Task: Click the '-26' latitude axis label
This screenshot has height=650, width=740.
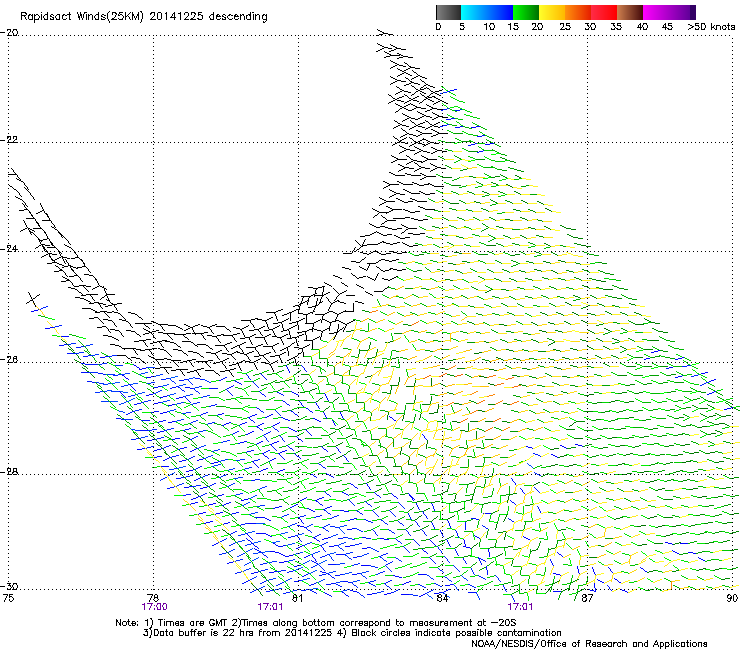Action: (x=9, y=360)
